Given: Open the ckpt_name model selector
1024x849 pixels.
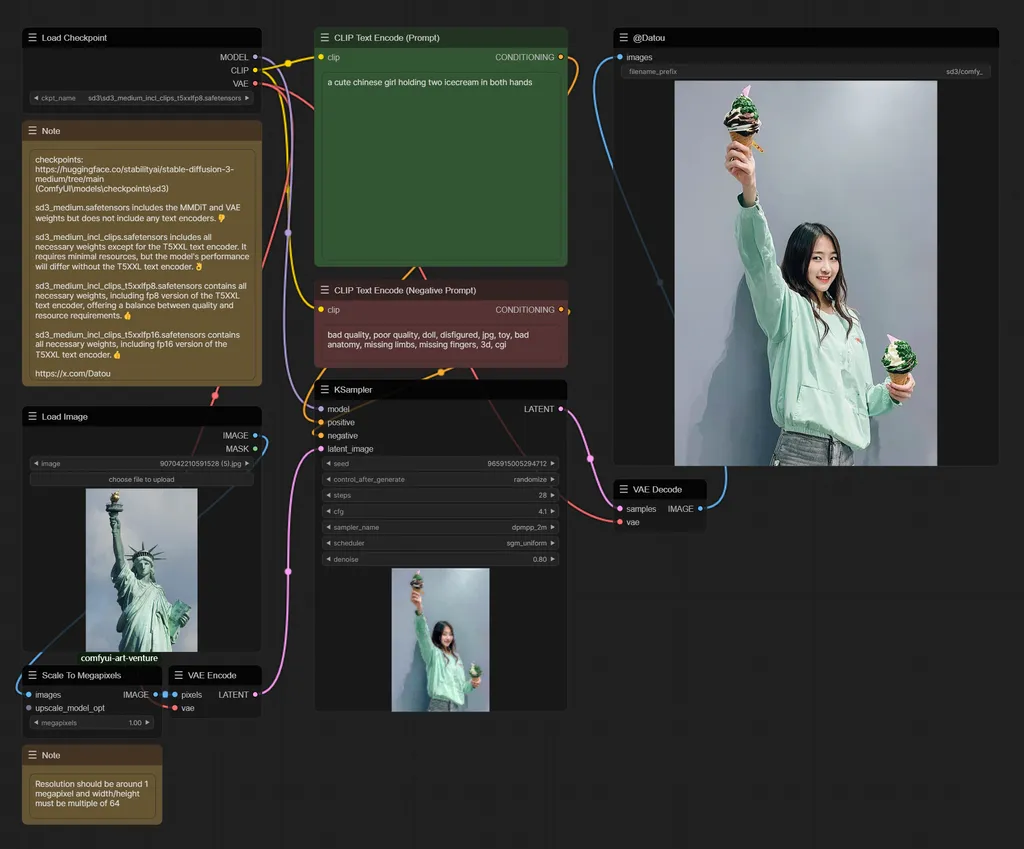Looking at the screenshot, I should pos(140,98).
